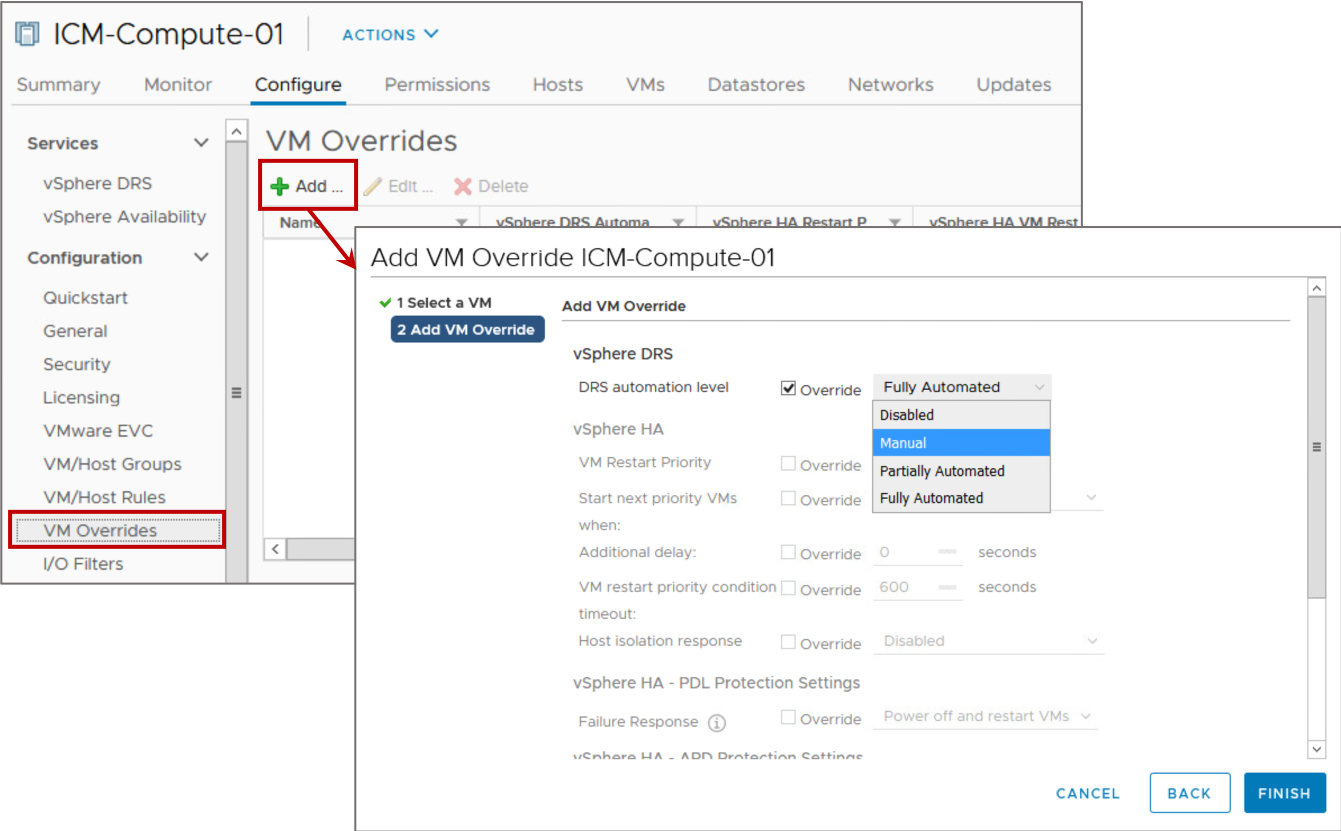1341x831 pixels.
Task: Enable the Failure Response Override checkbox
Action: [x=788, y=717]
